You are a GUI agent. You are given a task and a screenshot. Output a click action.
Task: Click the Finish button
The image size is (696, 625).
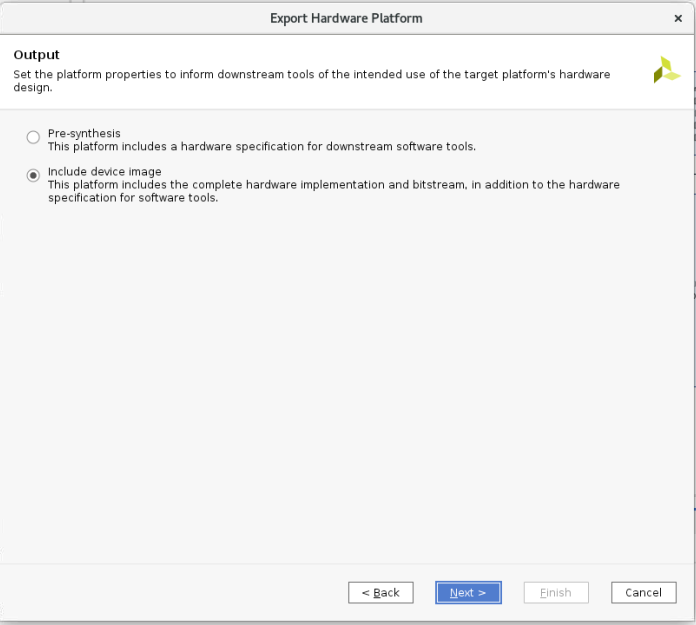point(556,593)
